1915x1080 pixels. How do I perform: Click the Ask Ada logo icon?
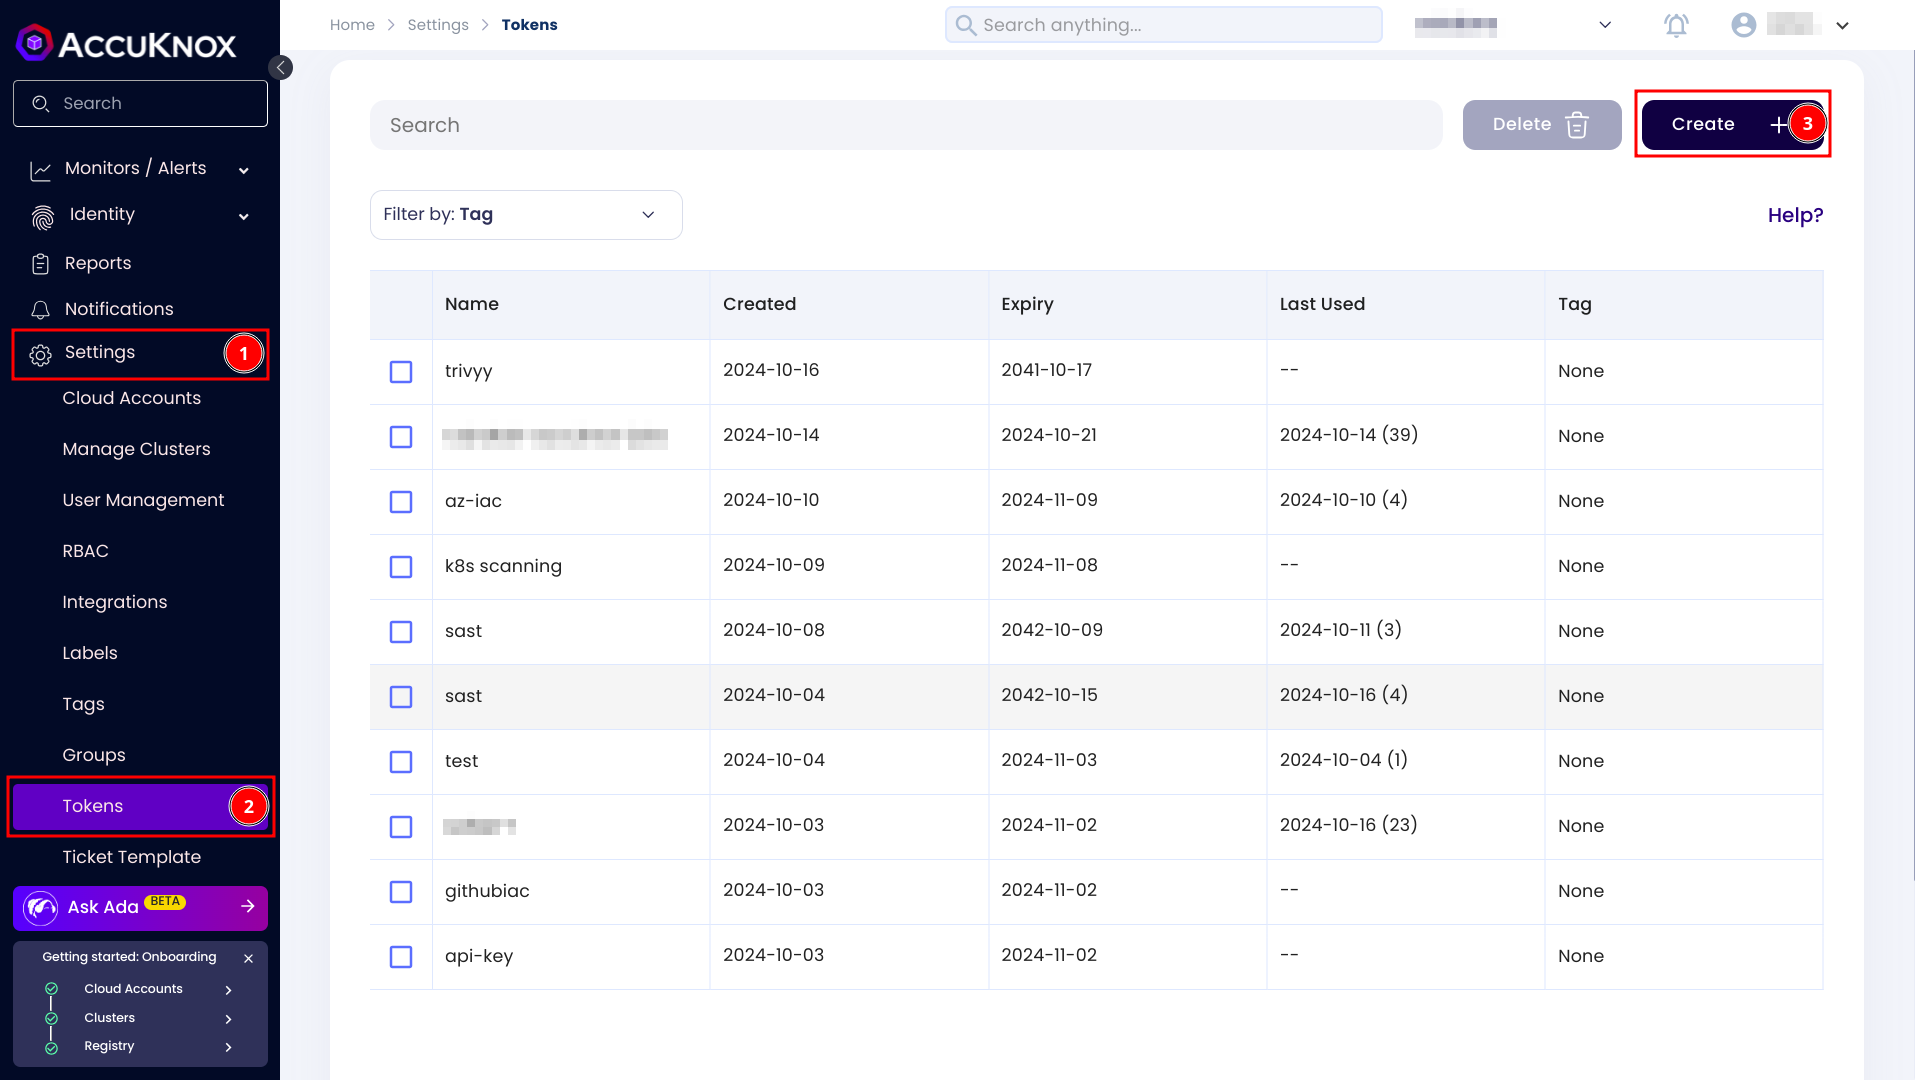(41, 908)
